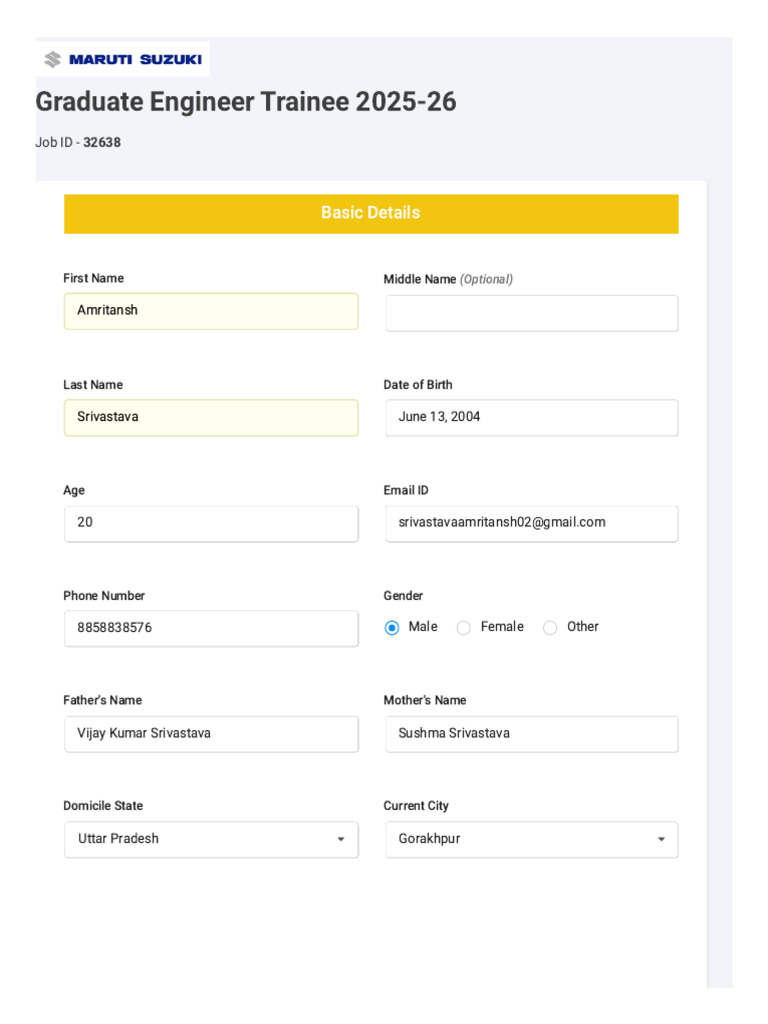
Task: Select the Female gender option
Action: pyautogui.click(x=463, y=628)
